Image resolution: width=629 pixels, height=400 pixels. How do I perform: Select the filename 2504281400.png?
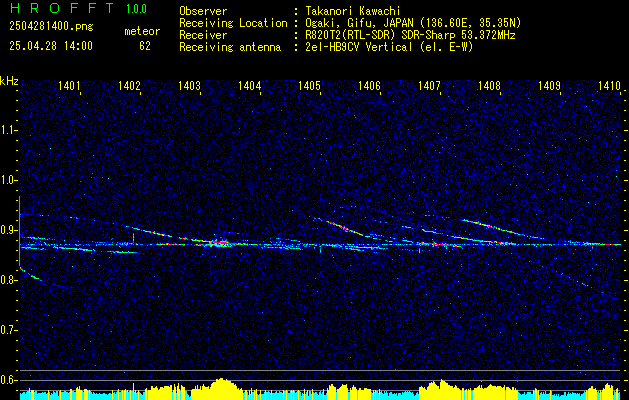[x=51, y=27]
